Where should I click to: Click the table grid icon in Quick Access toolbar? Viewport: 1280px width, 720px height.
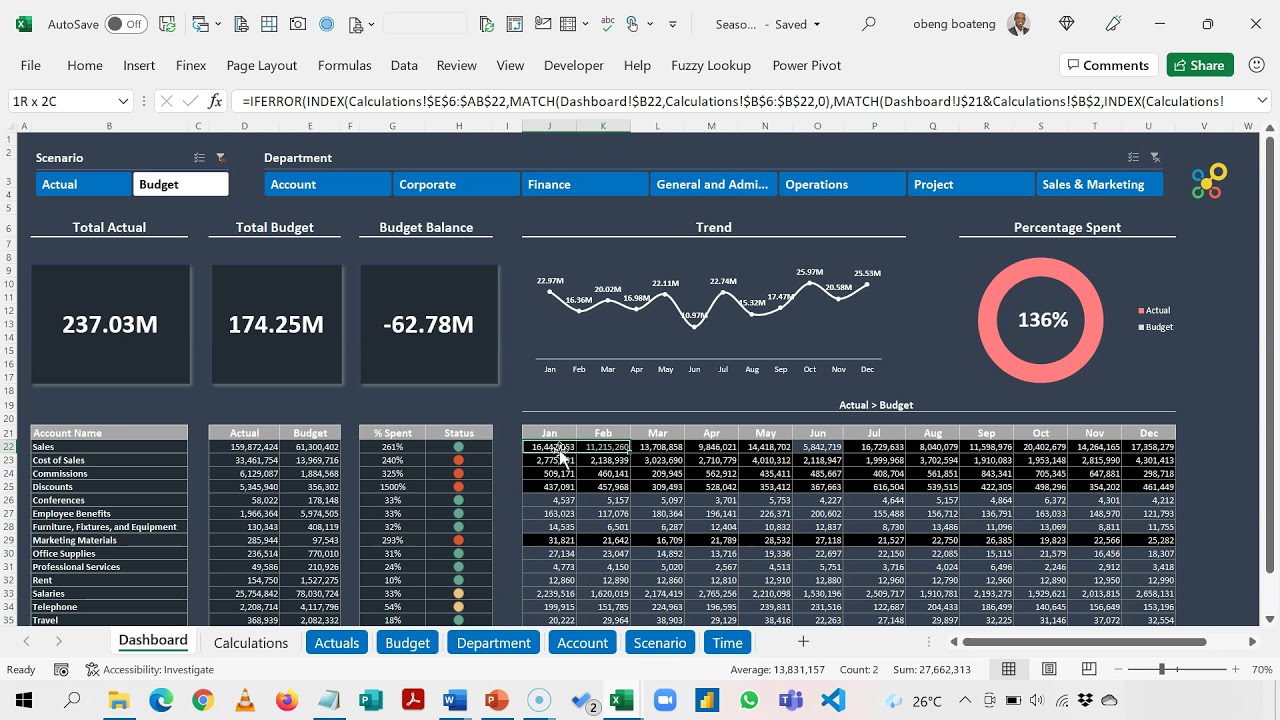[269, 24]
